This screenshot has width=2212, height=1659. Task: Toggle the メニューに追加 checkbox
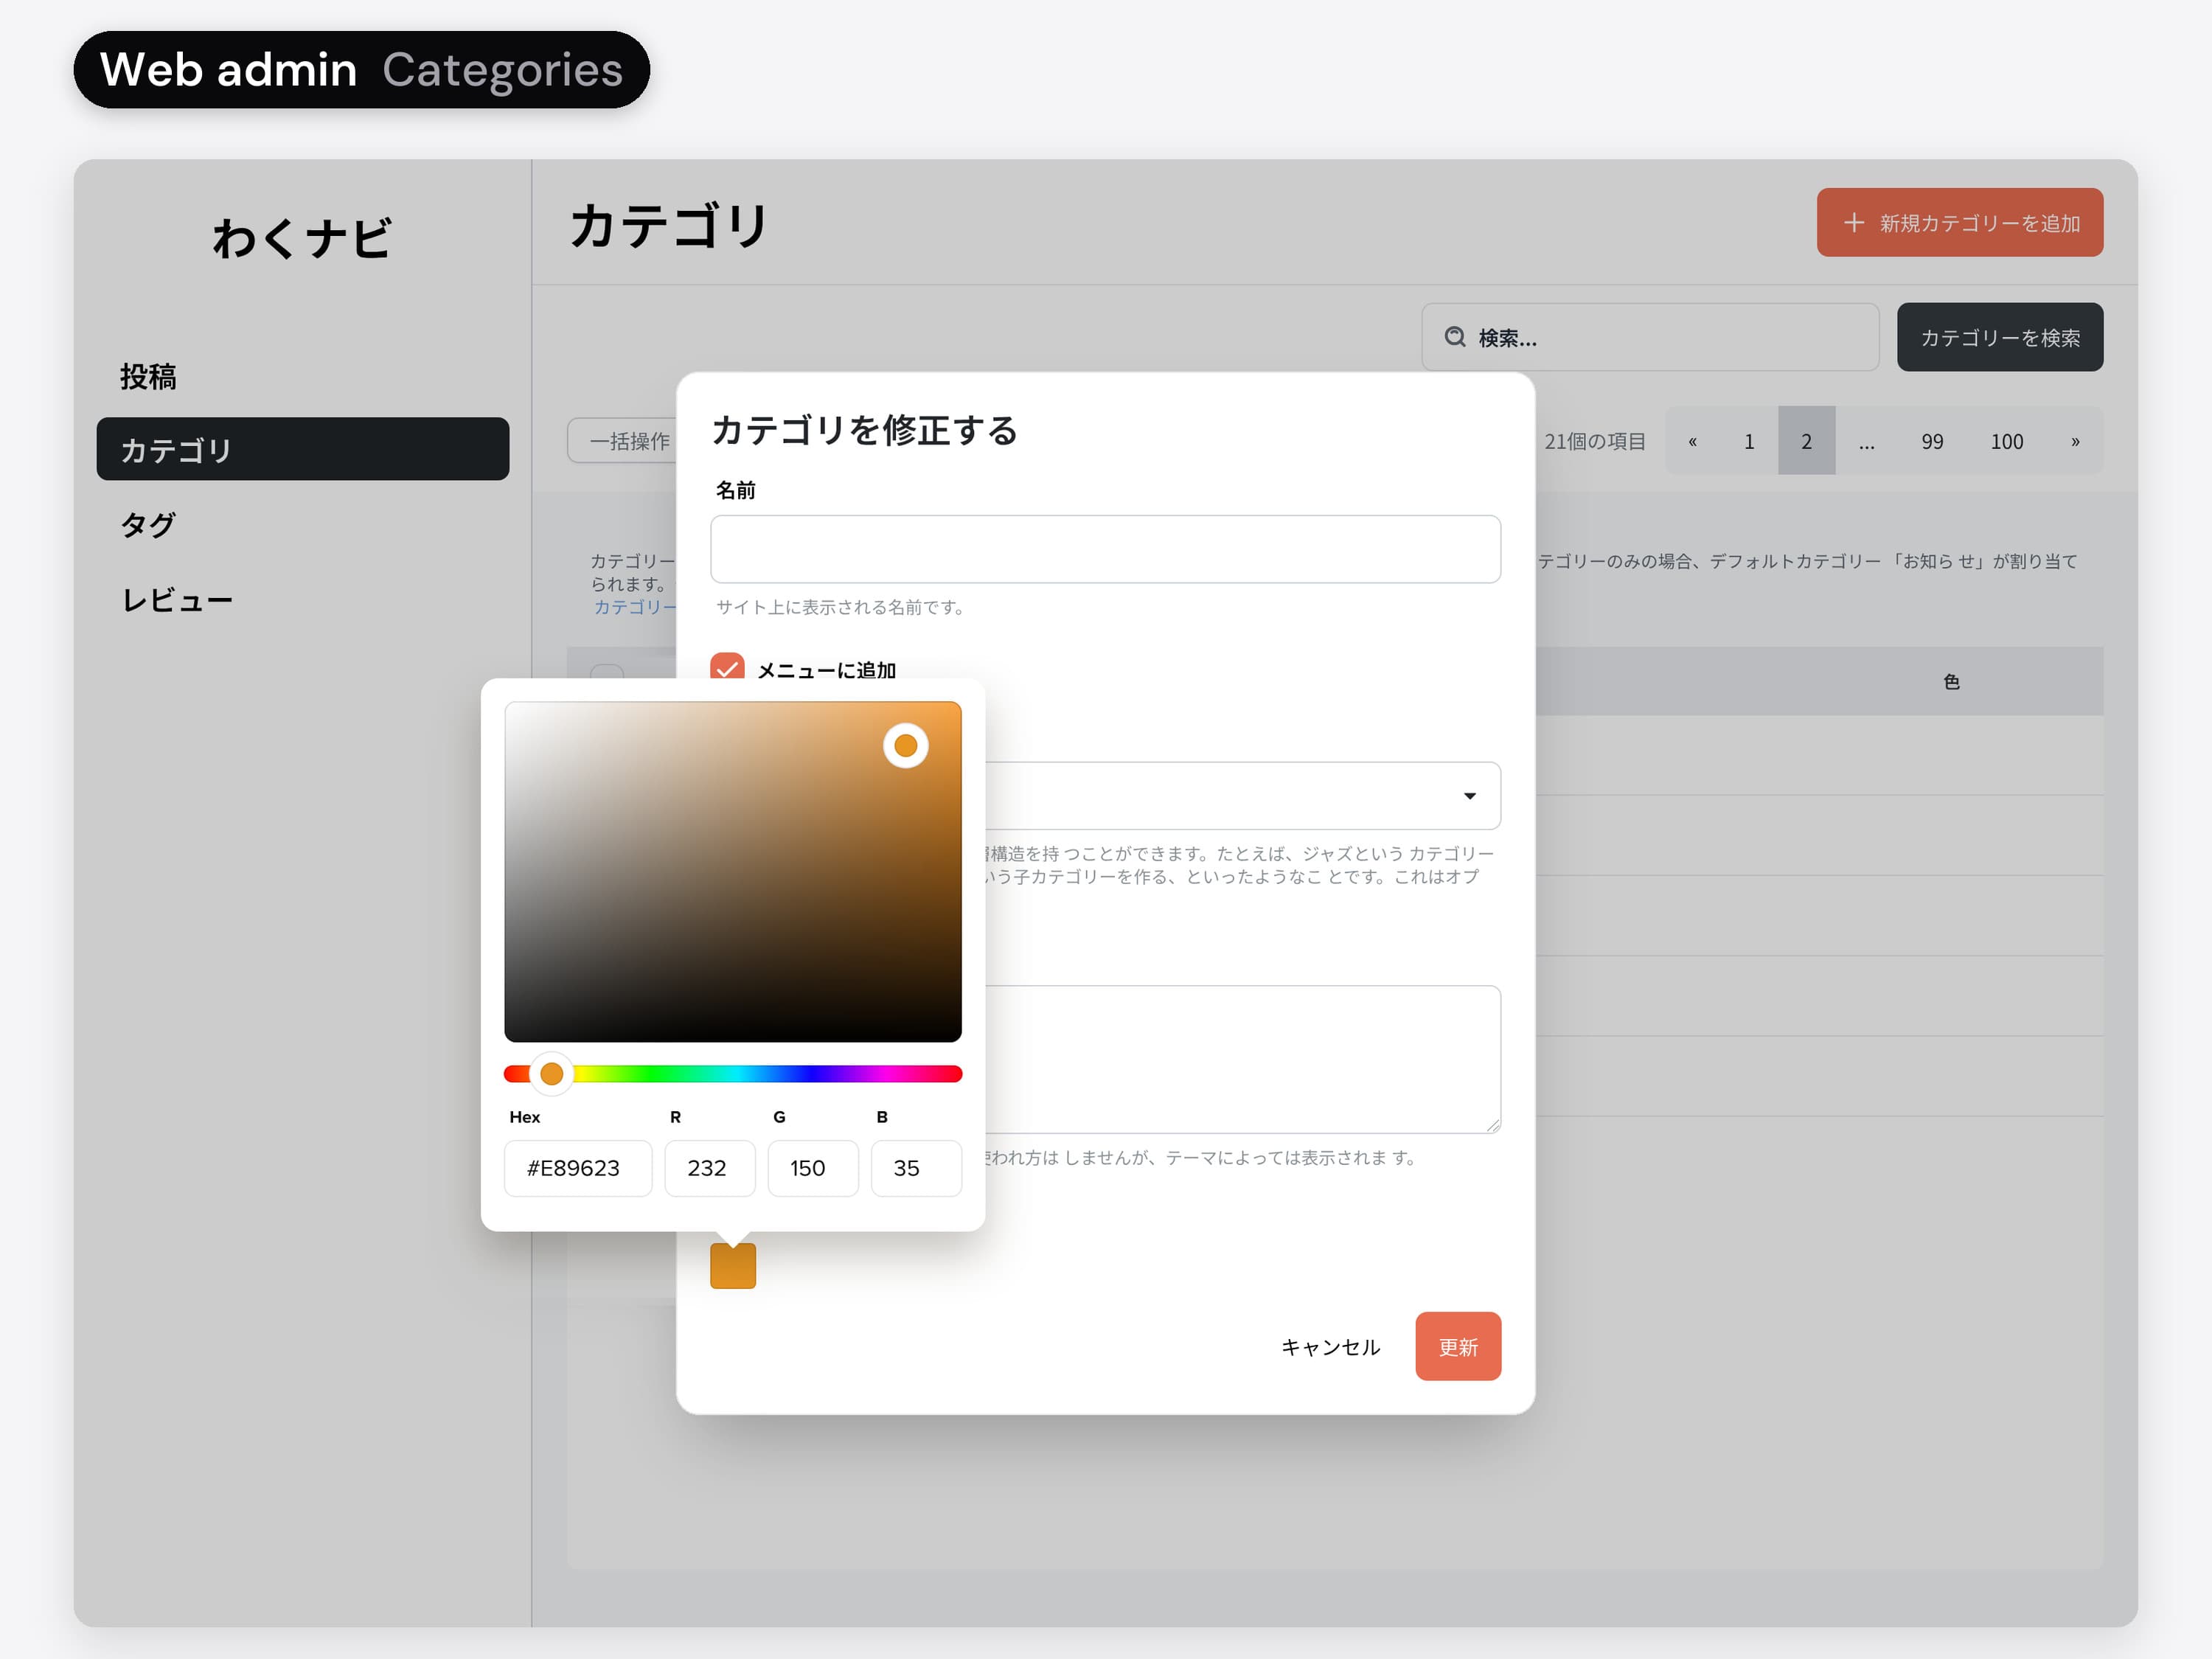727,667
